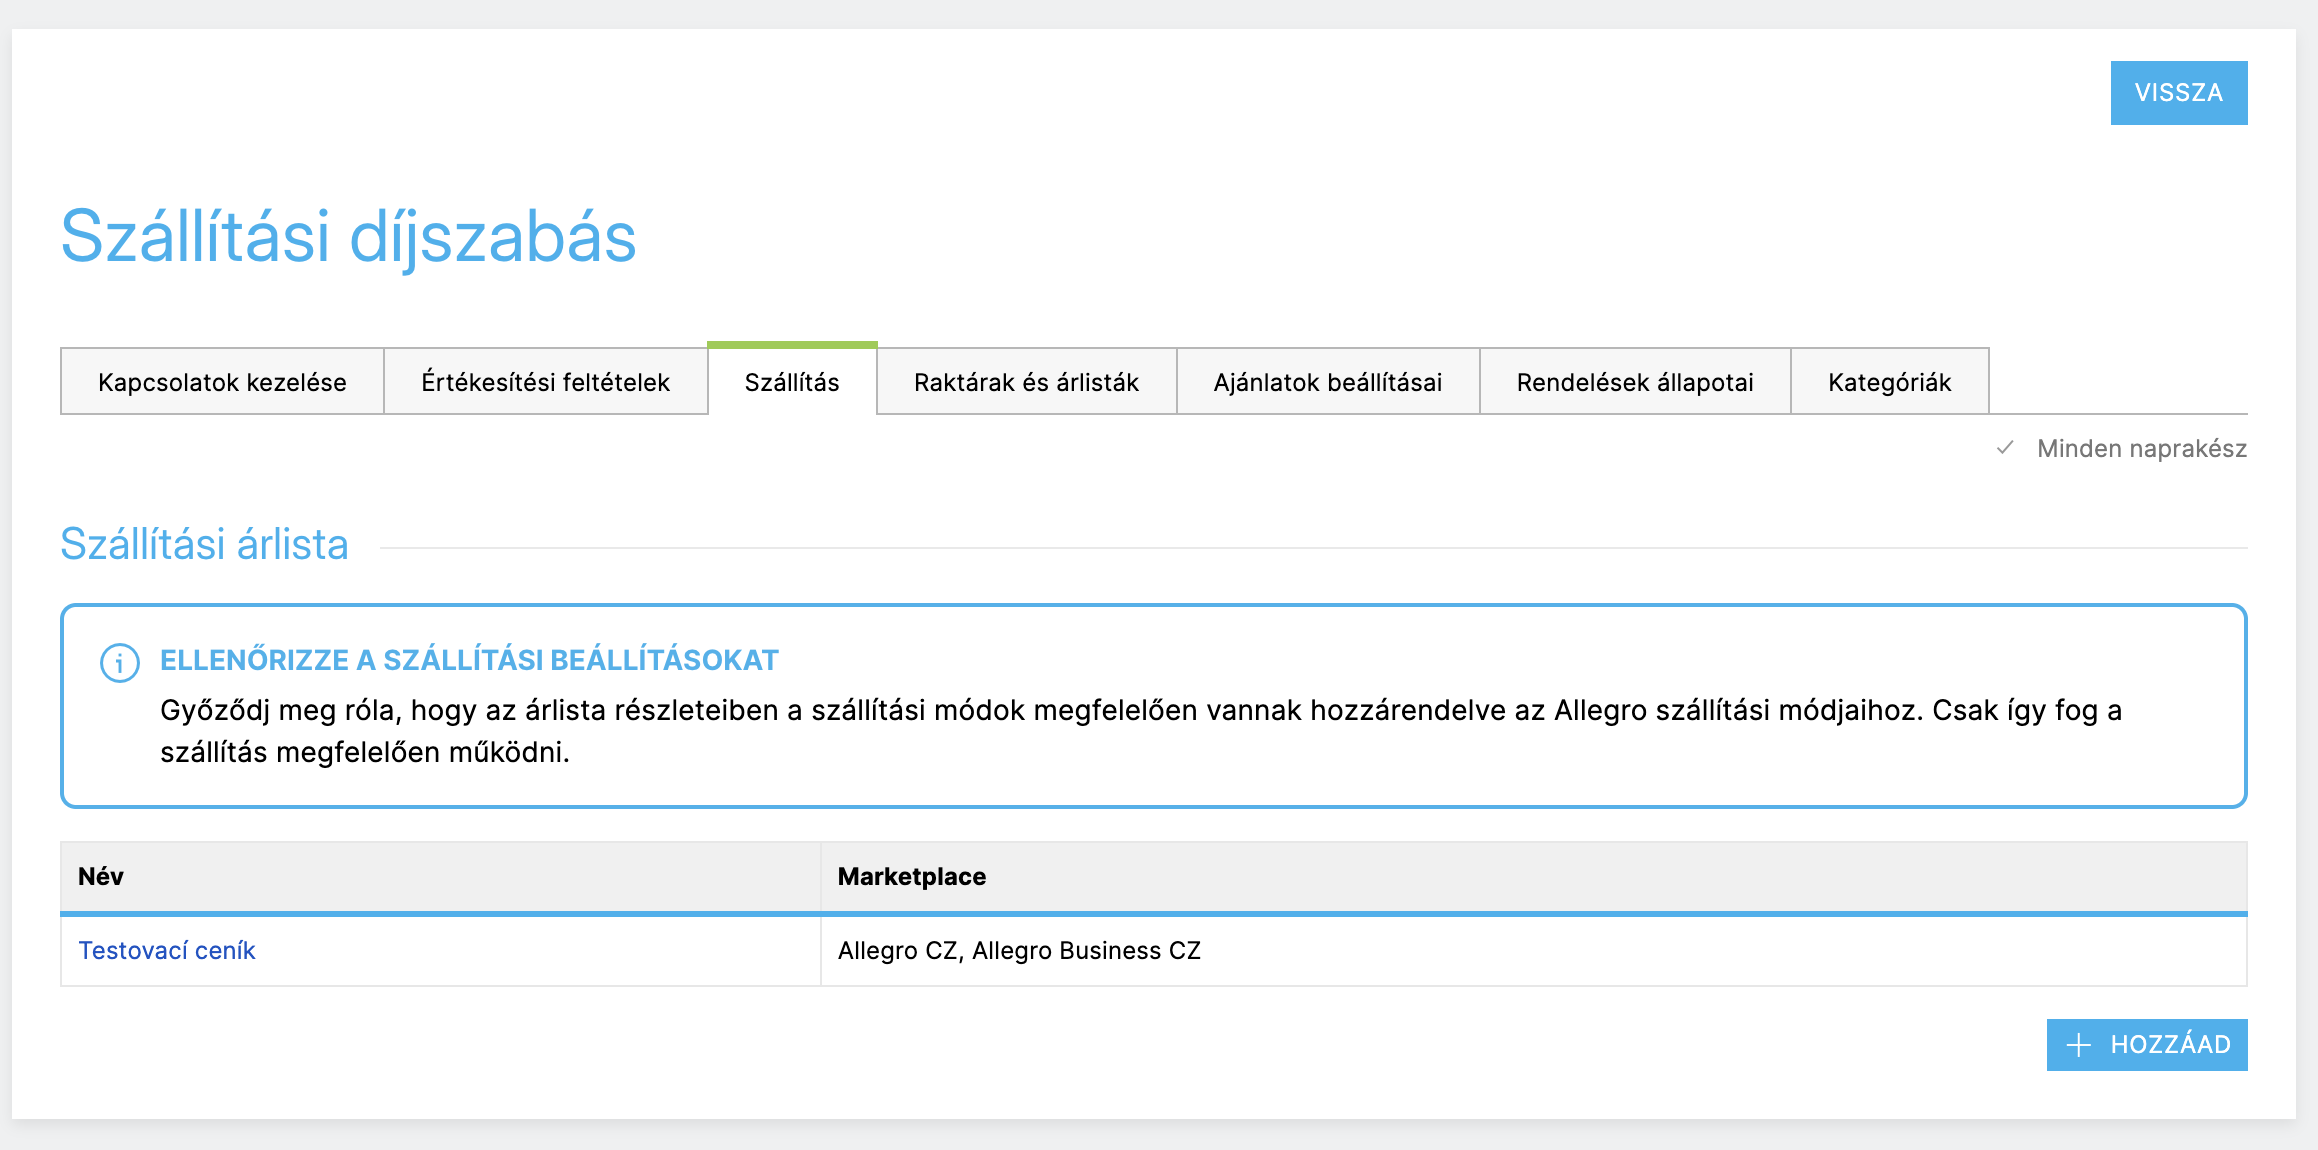Screen dimensions: 2318x1150
Task: Open the Kategóriák tab
Action: coord(1889,382)
